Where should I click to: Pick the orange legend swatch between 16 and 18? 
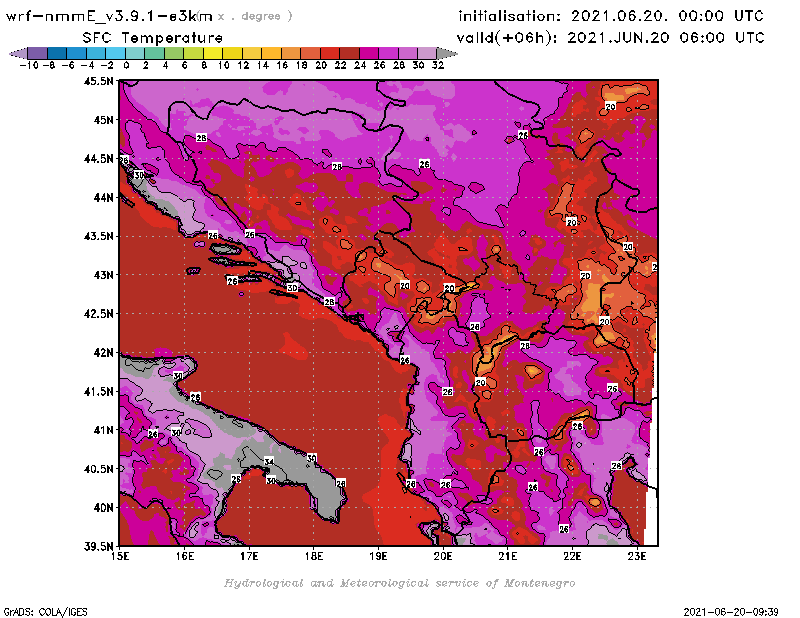click(x=291, y=53)
